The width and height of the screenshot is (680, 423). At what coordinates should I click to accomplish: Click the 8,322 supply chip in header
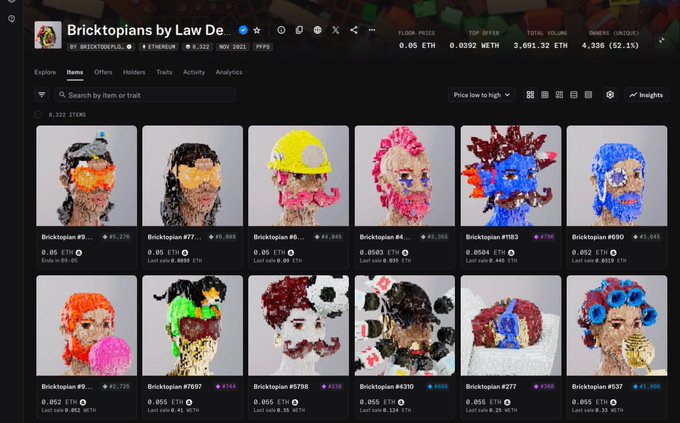click(x=198, y=46)
